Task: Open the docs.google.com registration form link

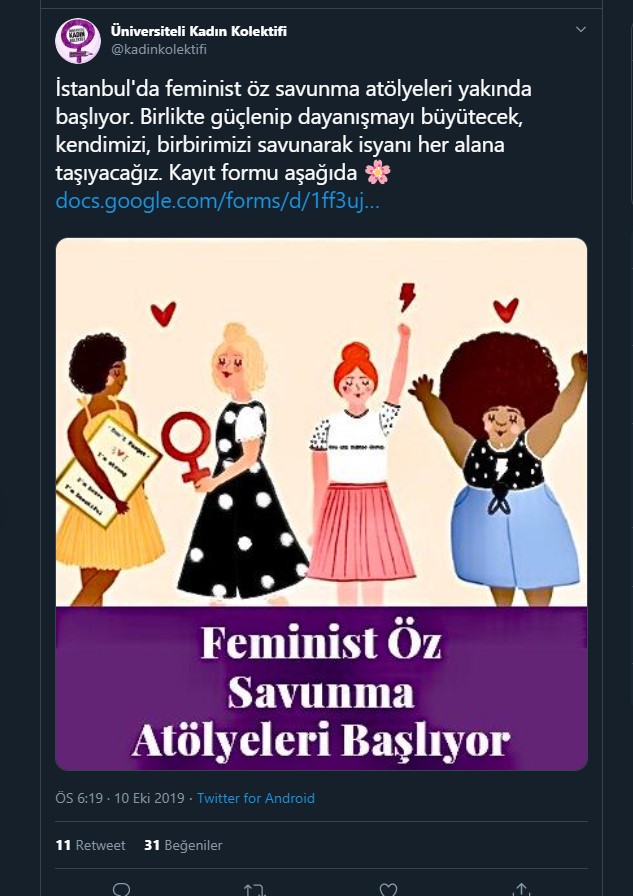Action: point(217,201)
